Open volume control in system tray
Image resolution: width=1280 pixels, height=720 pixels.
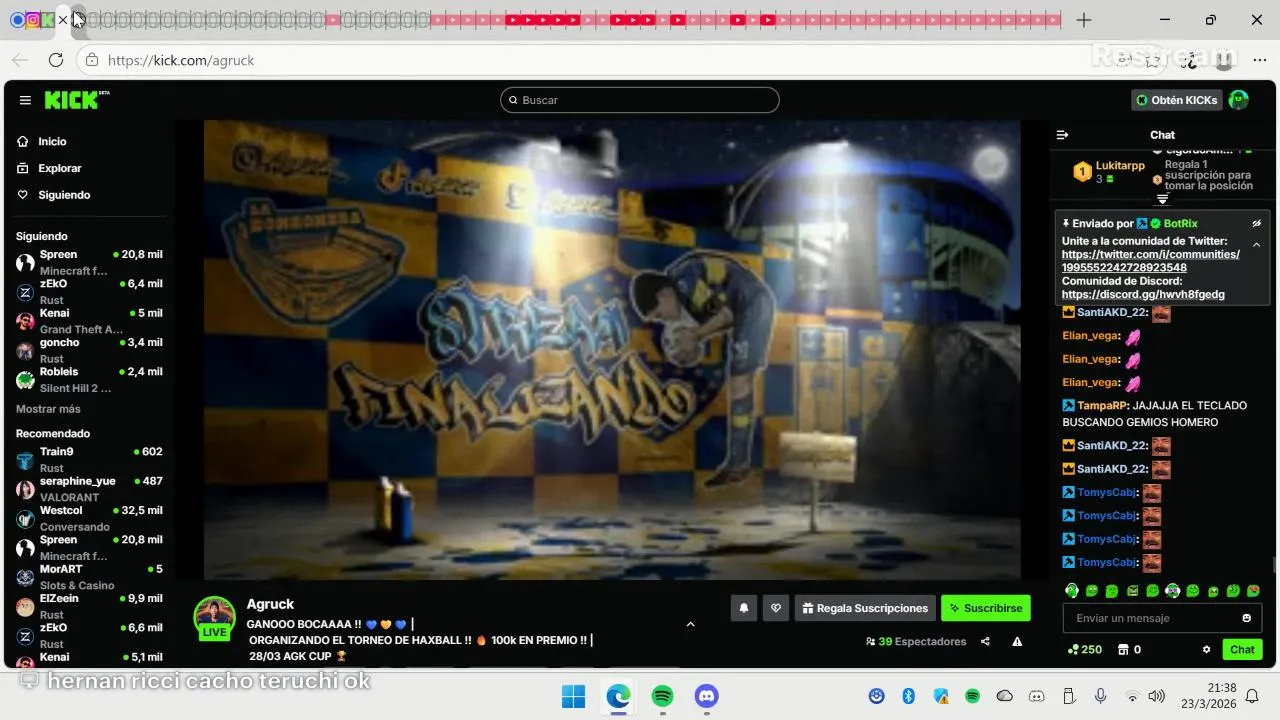1156,696
